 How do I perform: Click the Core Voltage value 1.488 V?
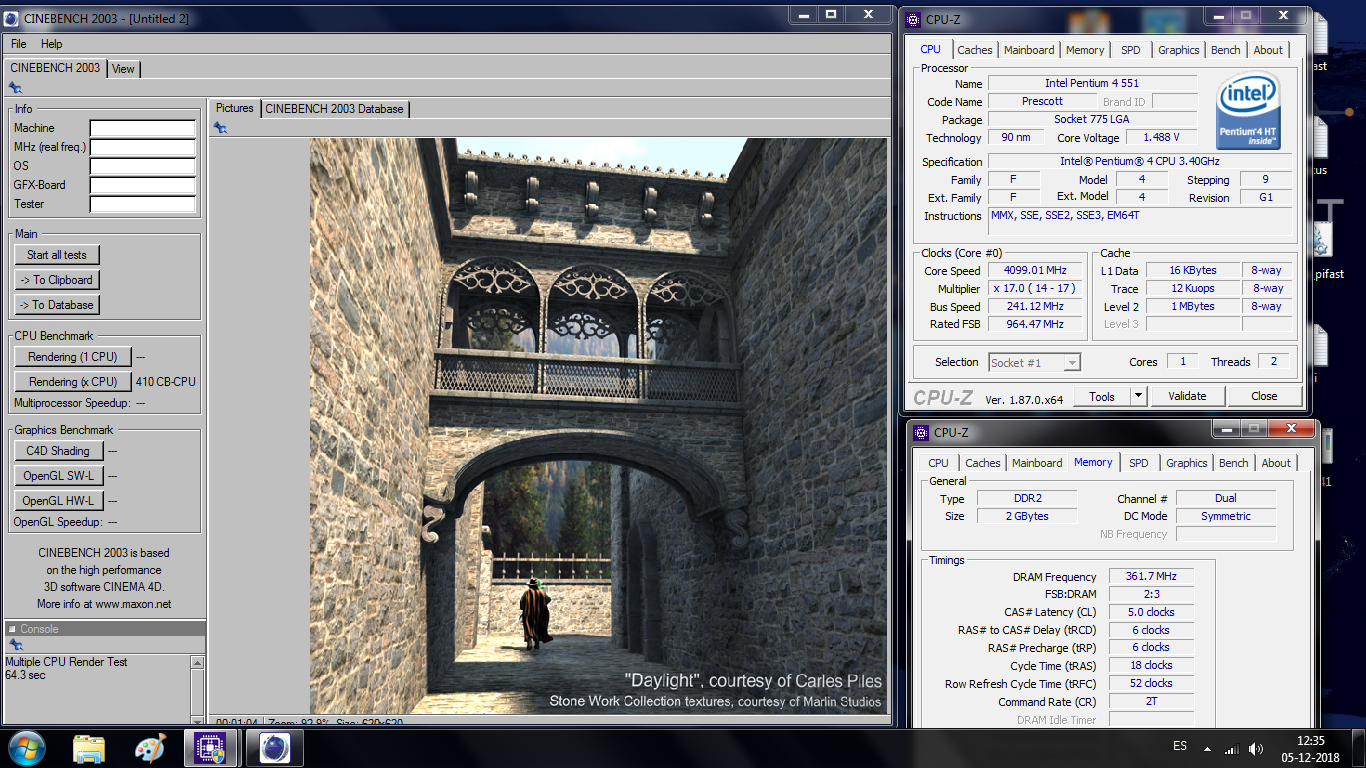tap(1161, 138)
